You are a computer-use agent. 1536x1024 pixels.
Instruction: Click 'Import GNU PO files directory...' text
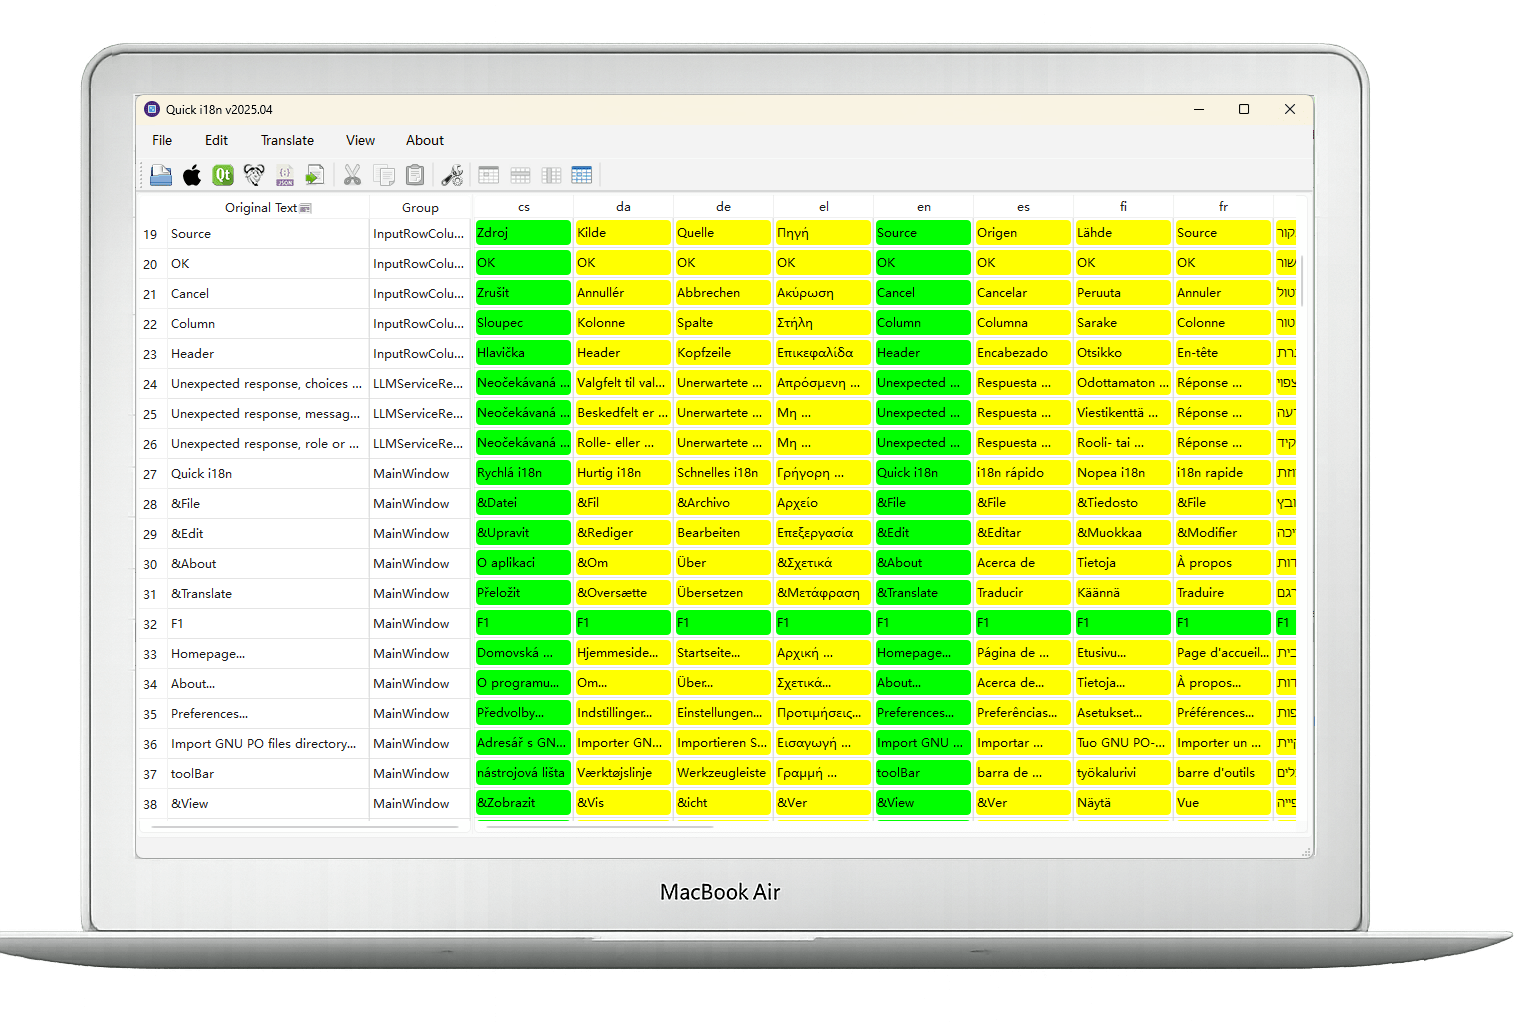(263, 744)
